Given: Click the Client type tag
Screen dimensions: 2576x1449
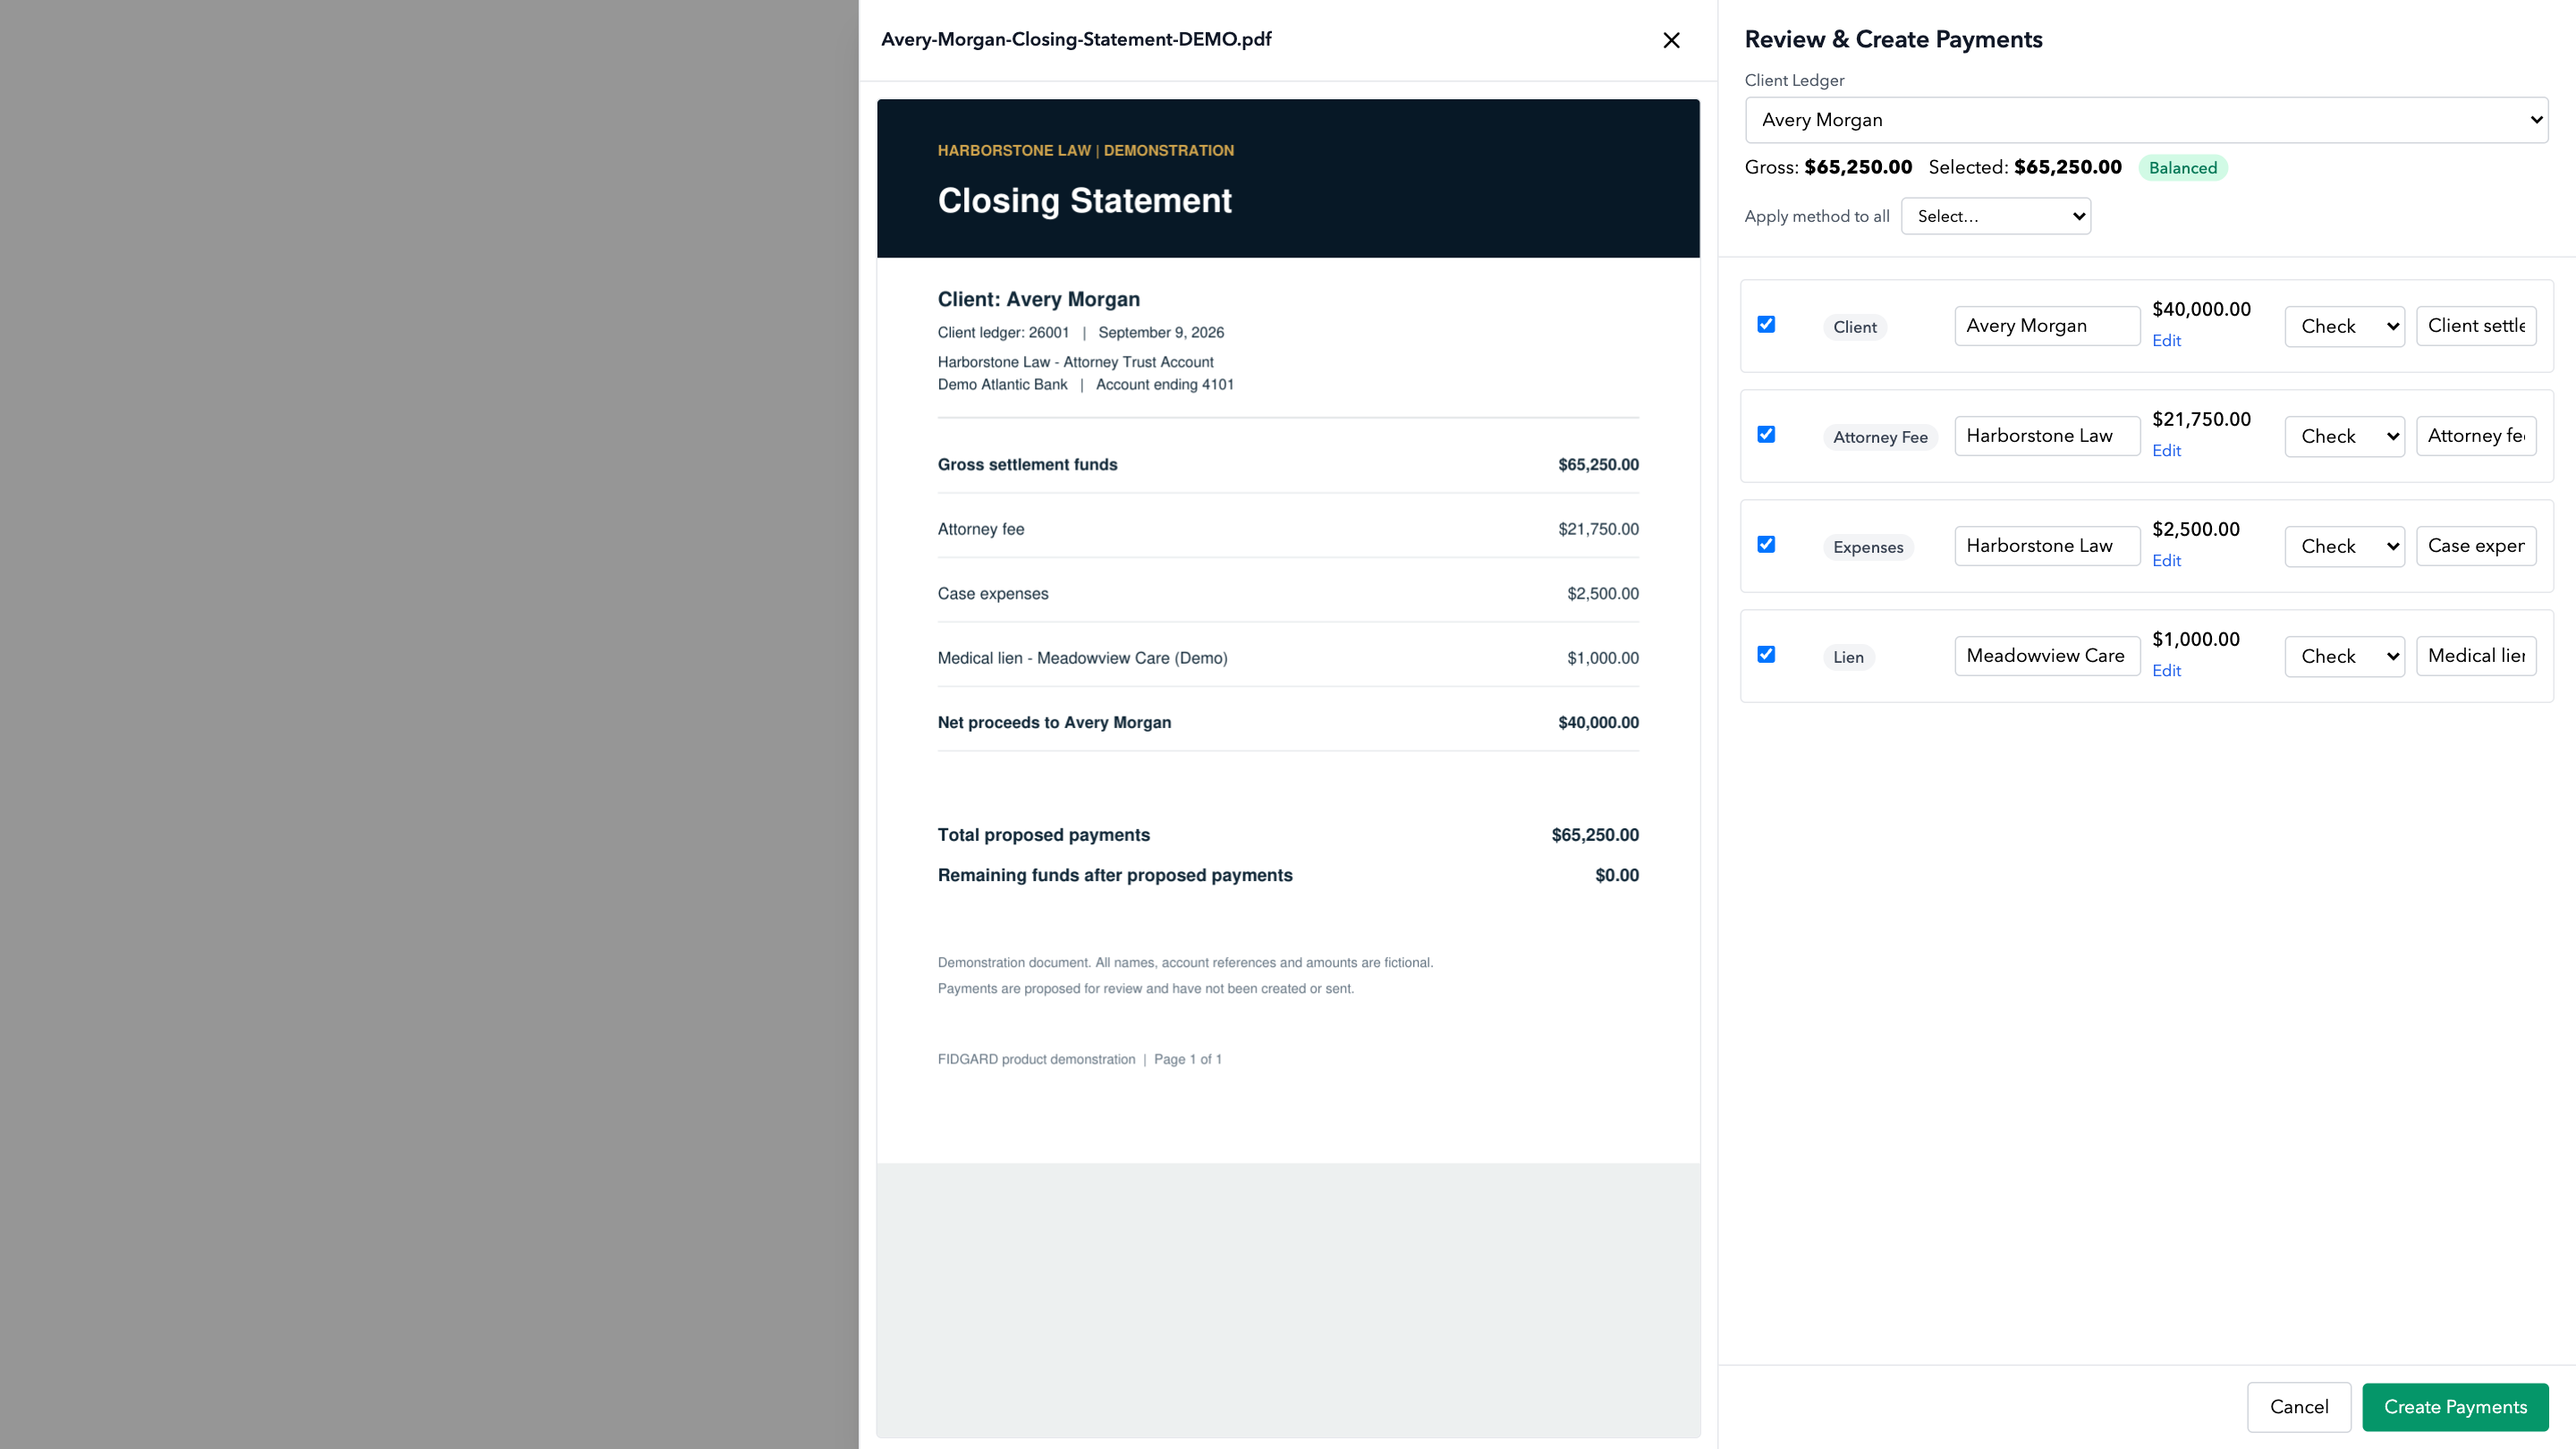Looking at the screenshot, I should 1854,327.
